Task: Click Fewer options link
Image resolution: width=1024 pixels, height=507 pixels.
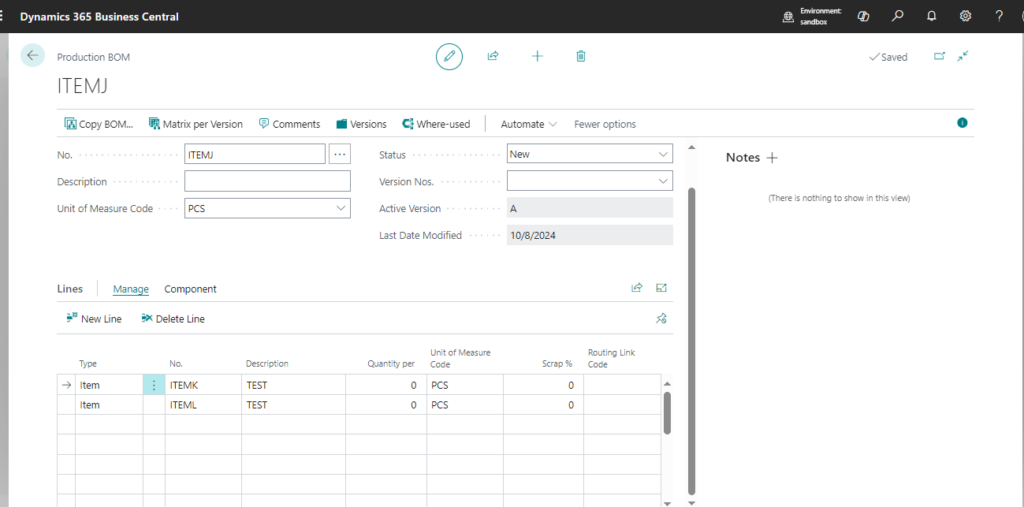Action: tap(605, 124)
